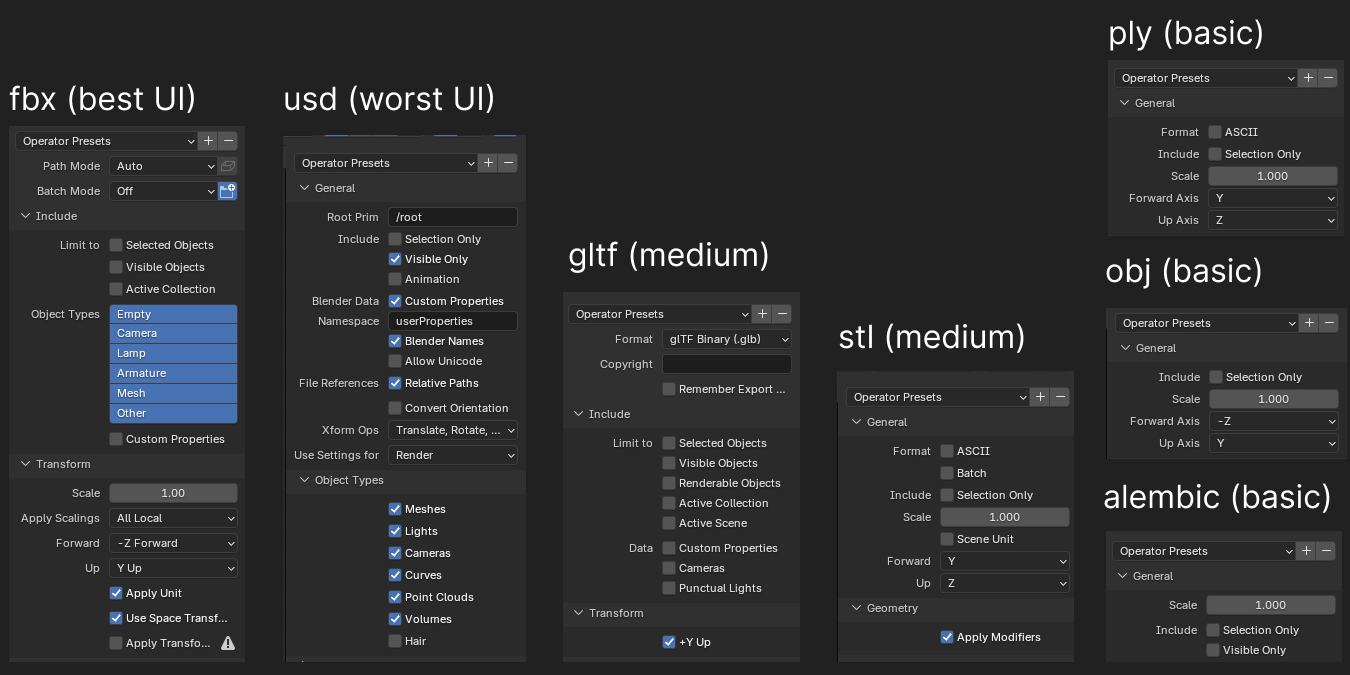Click the fbx Path Mode embed textures icon

pyautogui.click(x=228, y=166)
